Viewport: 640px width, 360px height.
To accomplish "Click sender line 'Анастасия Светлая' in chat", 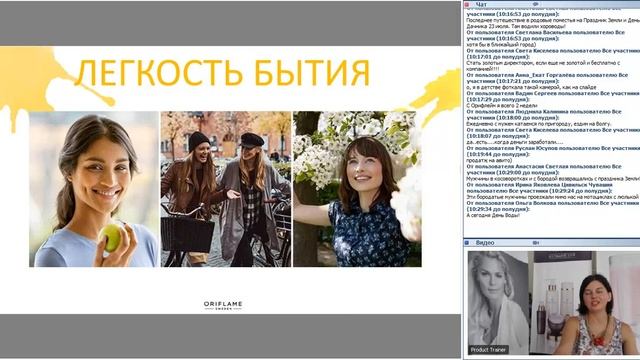I will click(544, 169).
